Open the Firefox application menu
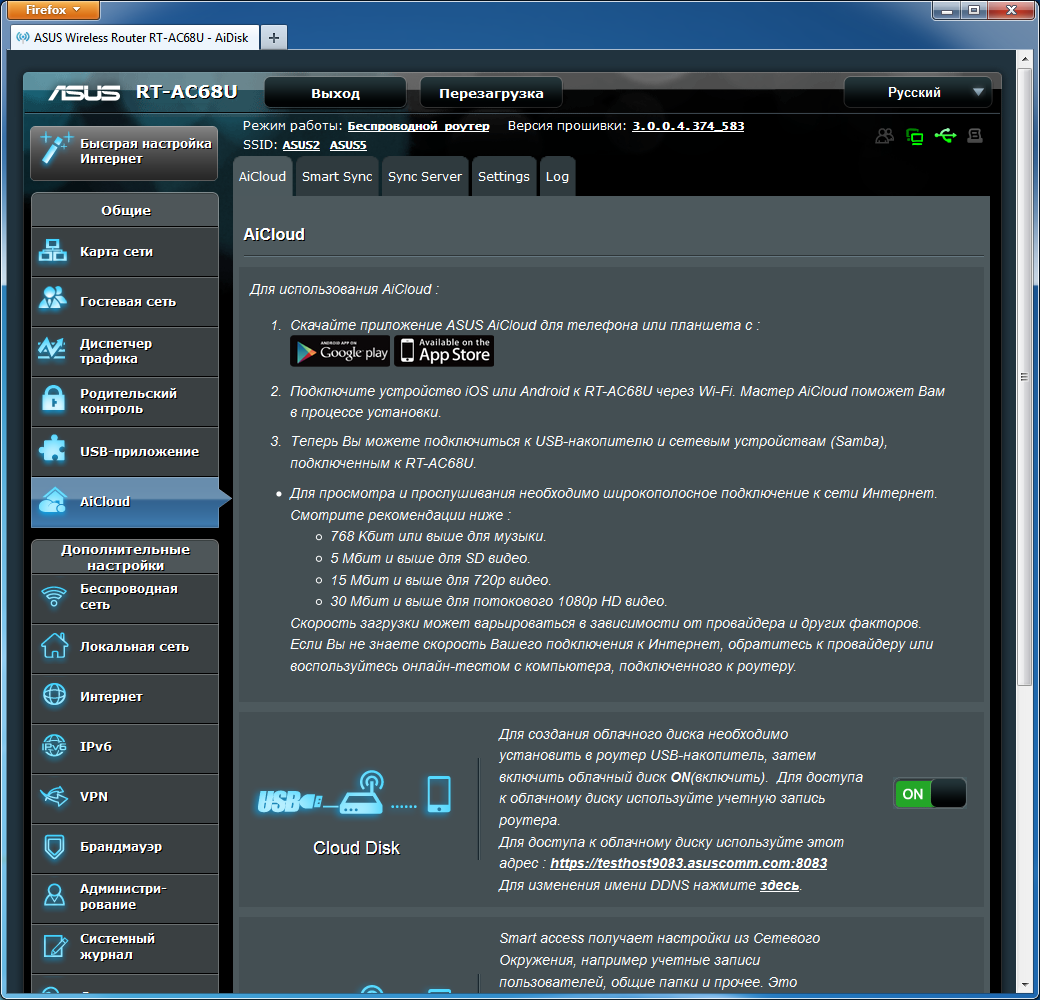The image size is (1040, 1000). (52, 9)
